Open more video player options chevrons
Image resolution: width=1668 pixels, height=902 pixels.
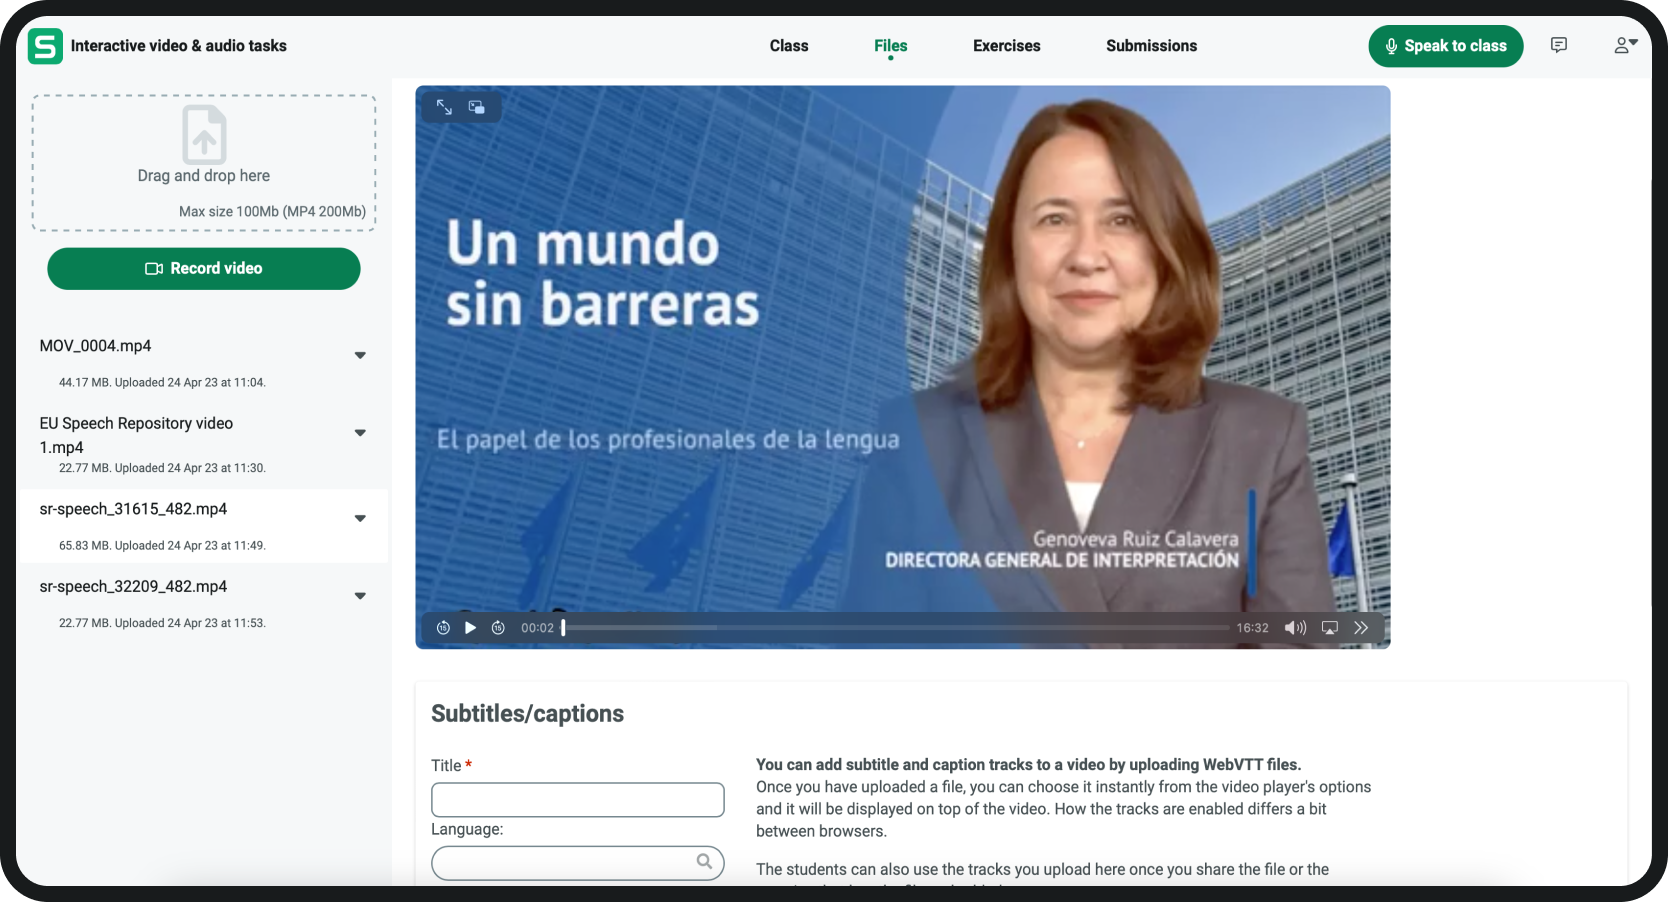click(1361, 628)
